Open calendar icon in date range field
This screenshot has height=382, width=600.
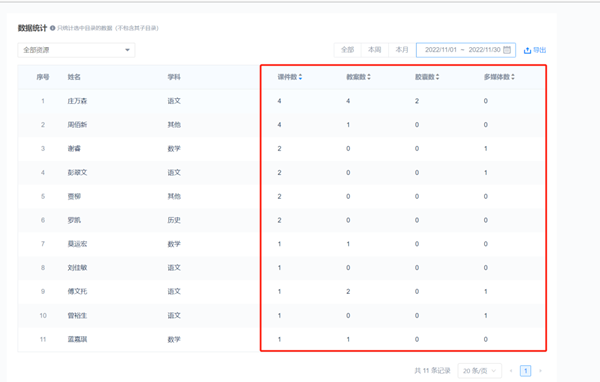(507, 50)
